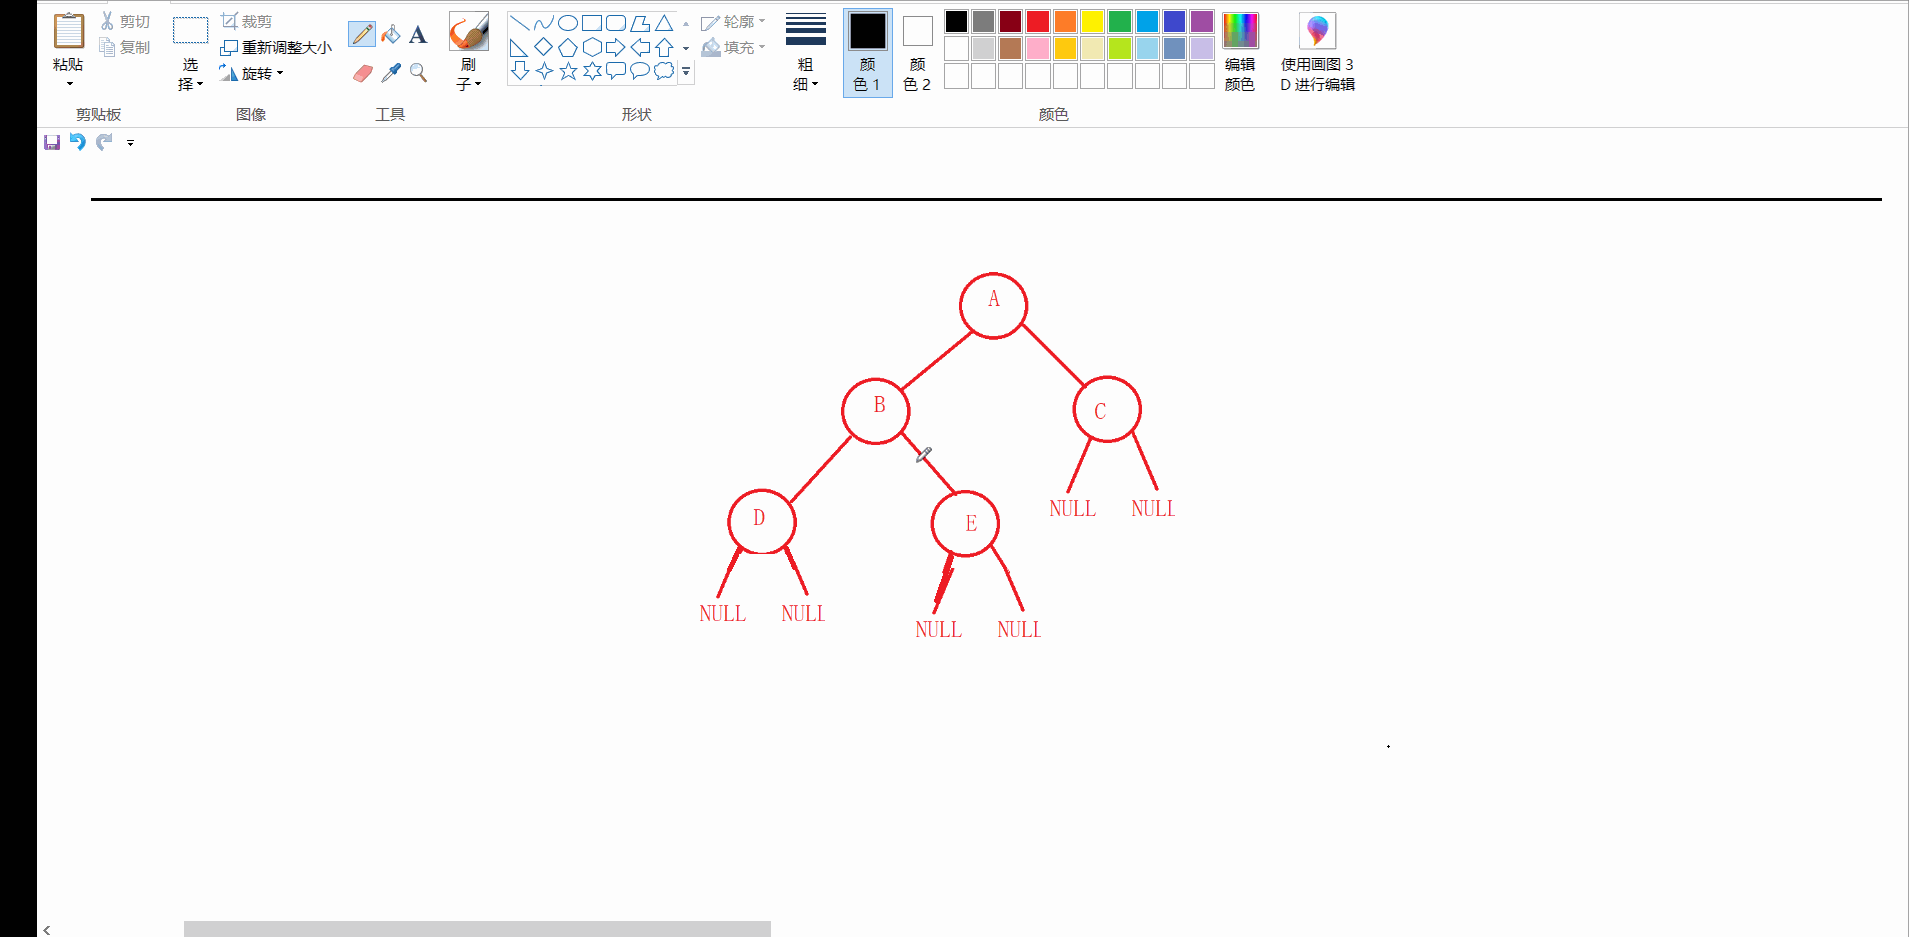Viewport: 1909px width, 937px height.
Task: Open the 刷子 Brushes tool
Action: 466,45
